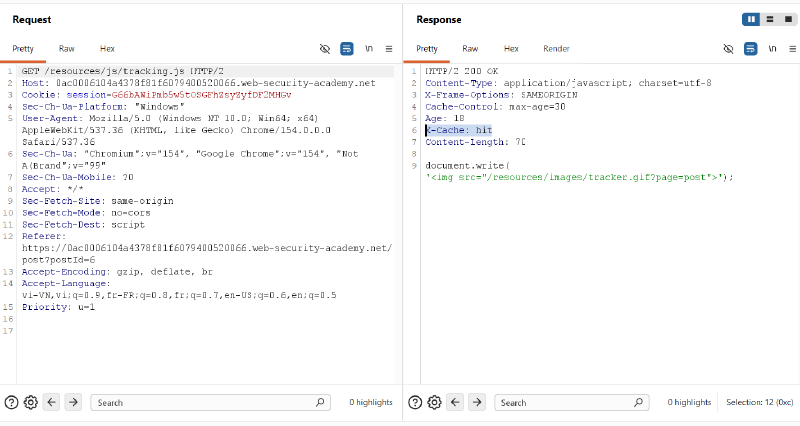Open settings gear in Request search bar
Screen dimensions: 800x426
[x=31, y=403]
